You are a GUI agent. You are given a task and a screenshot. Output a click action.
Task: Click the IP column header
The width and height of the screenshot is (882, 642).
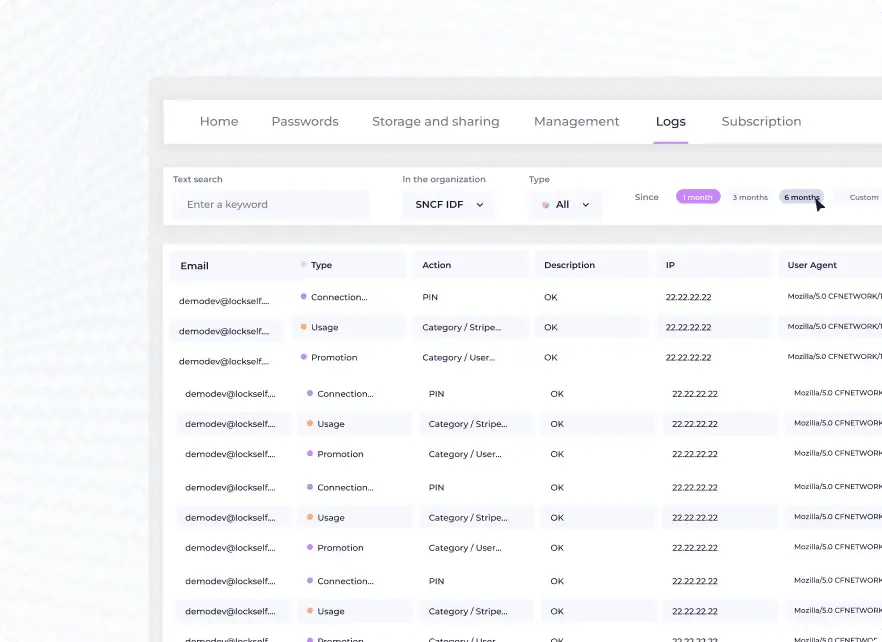pyautogui.click(x=671, y=265)
